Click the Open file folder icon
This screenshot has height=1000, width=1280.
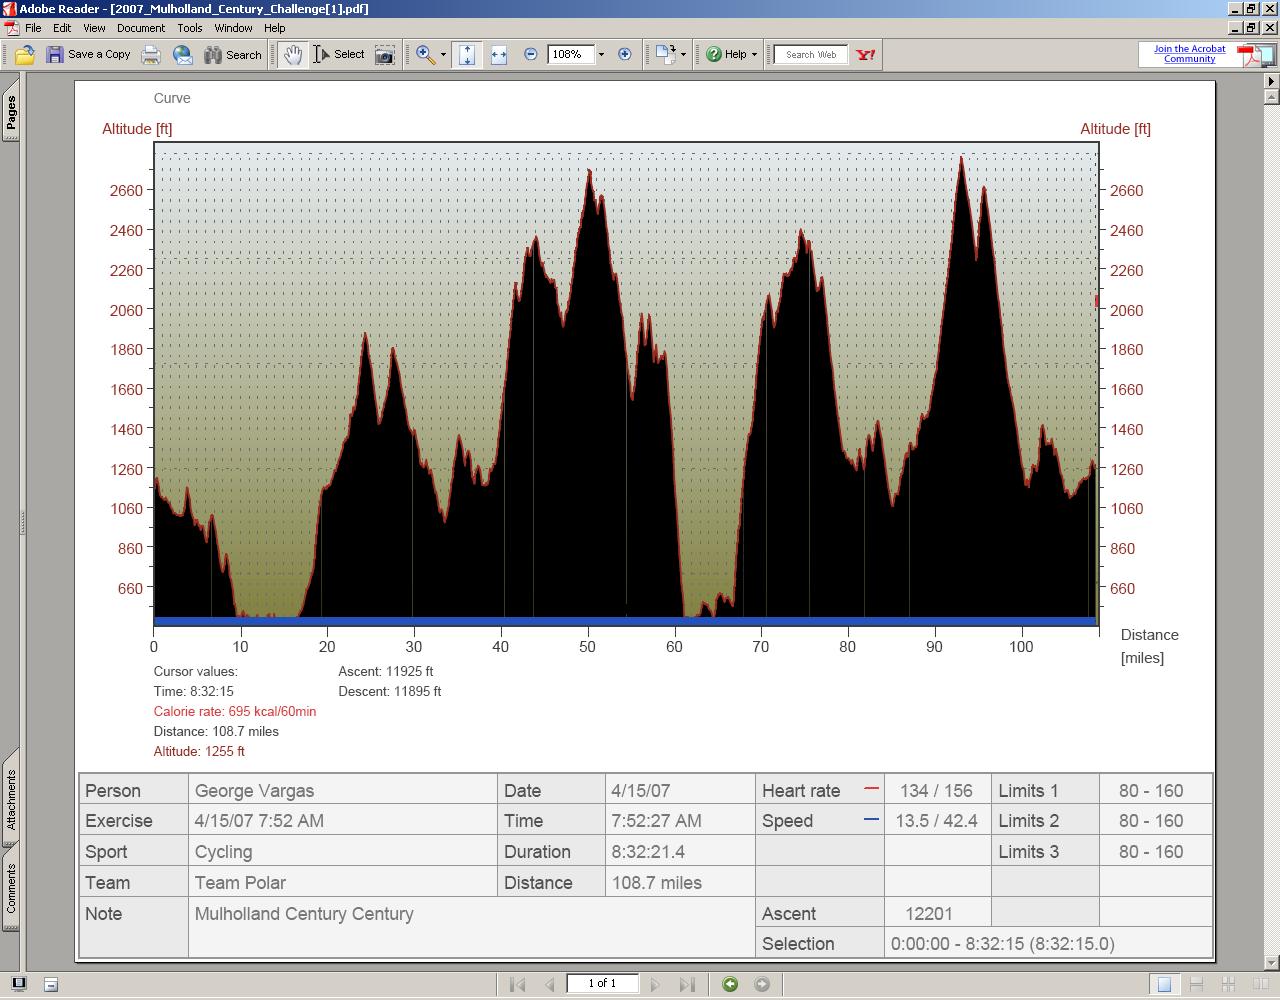coord(25,55)
